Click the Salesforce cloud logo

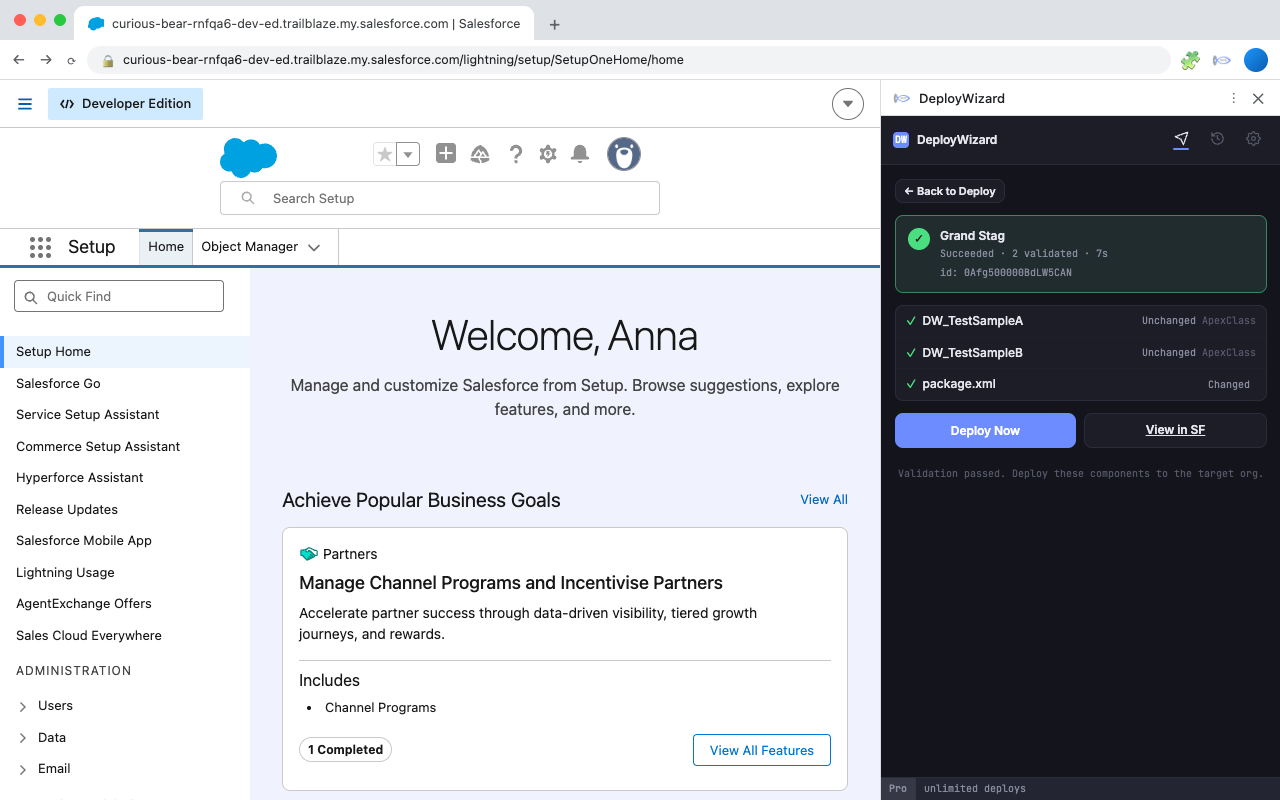coord(248,157)
